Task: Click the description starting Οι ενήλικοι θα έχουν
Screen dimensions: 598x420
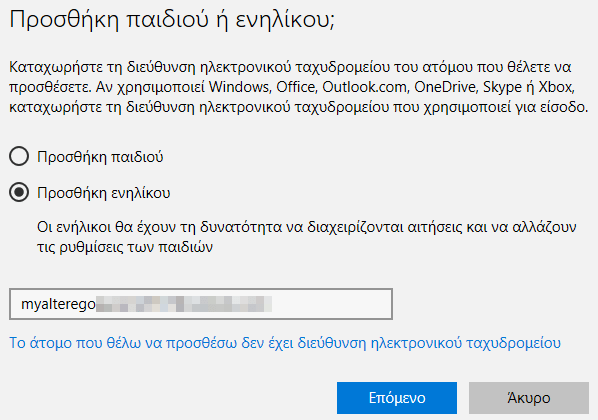Action: pyautogui.click(x=307, y=237)
